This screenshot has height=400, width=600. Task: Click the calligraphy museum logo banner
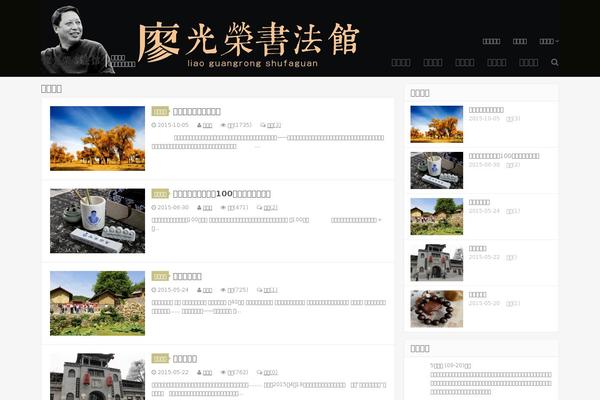(x=249, y=44)
